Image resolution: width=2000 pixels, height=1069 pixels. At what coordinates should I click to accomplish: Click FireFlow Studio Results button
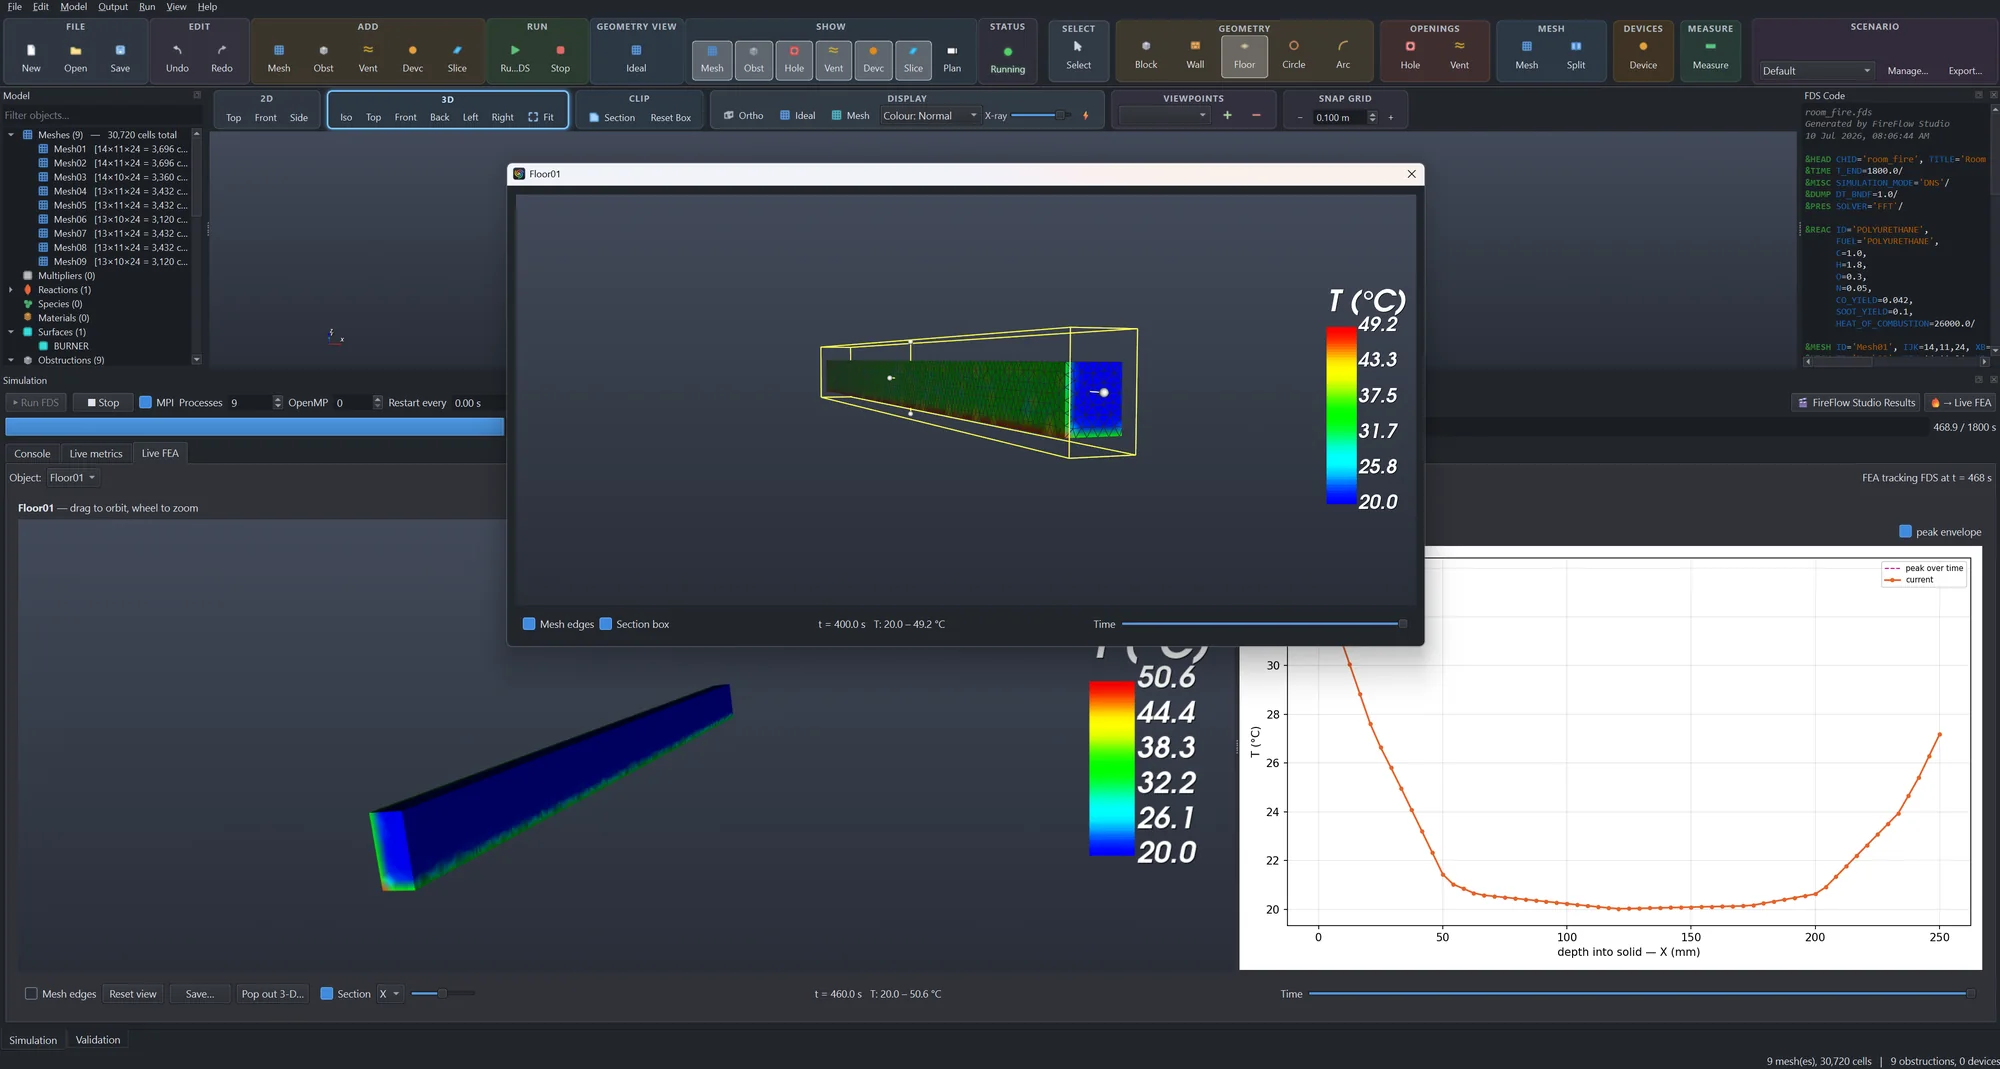[x=1856, y=403]
